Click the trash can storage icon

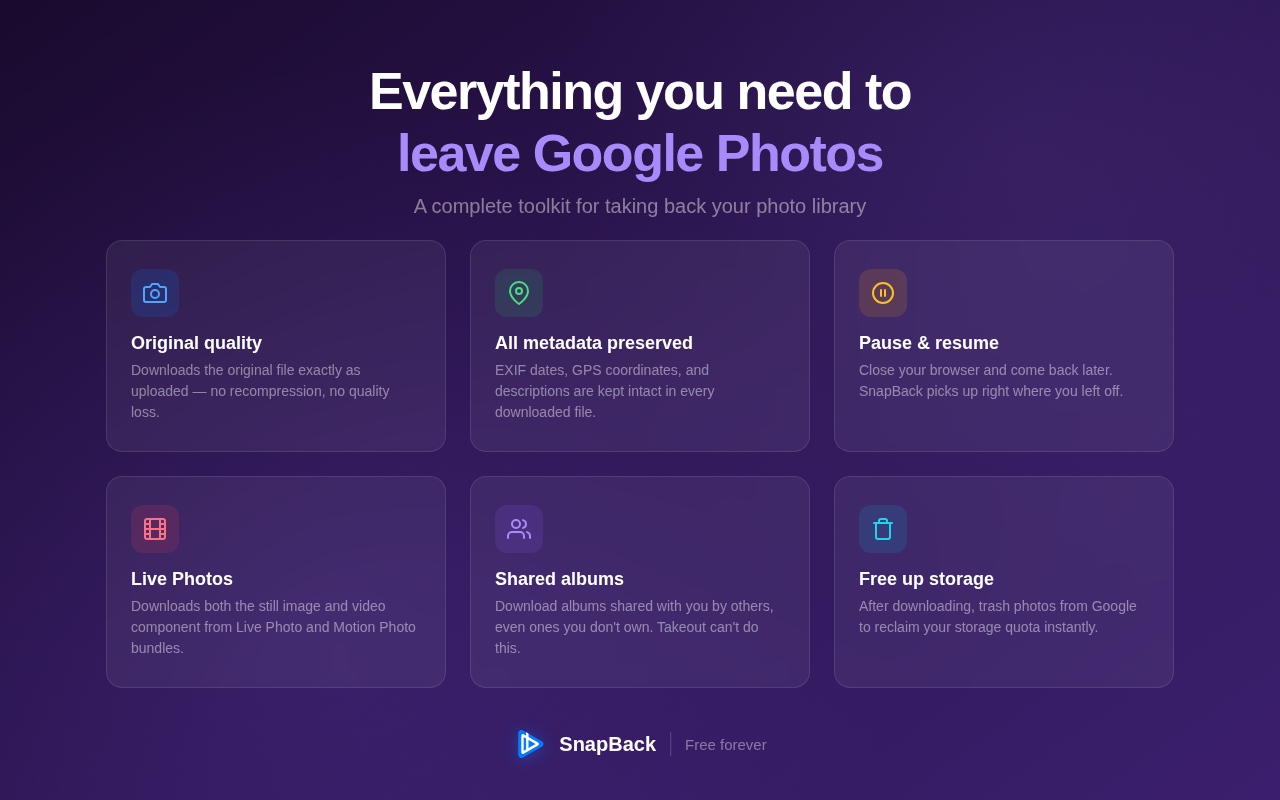(x=883, y=529)
